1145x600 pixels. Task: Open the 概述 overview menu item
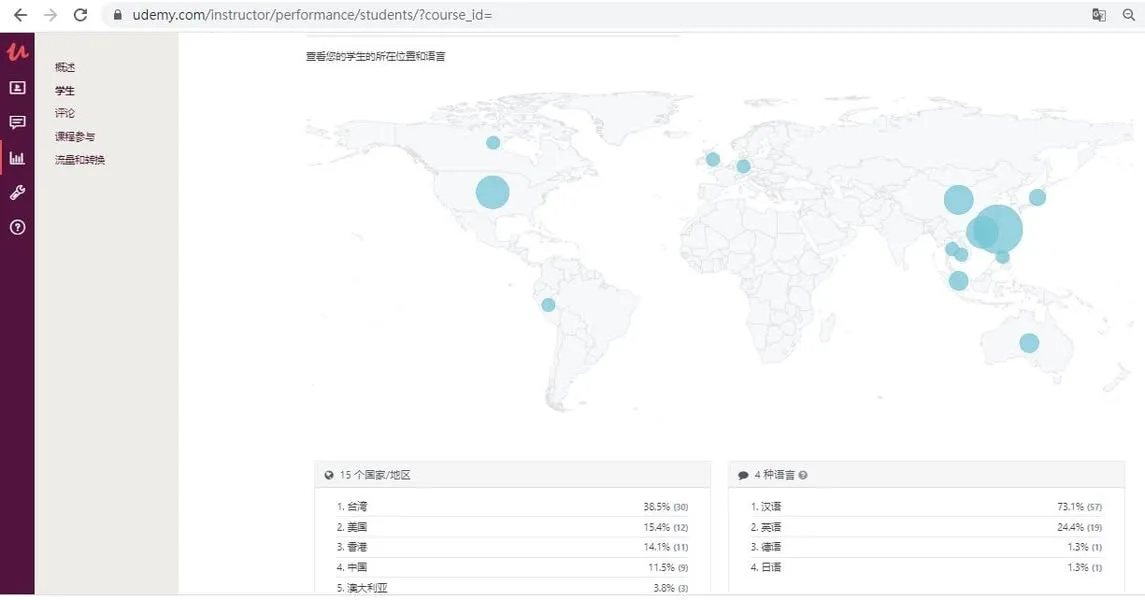pos(65,67)
